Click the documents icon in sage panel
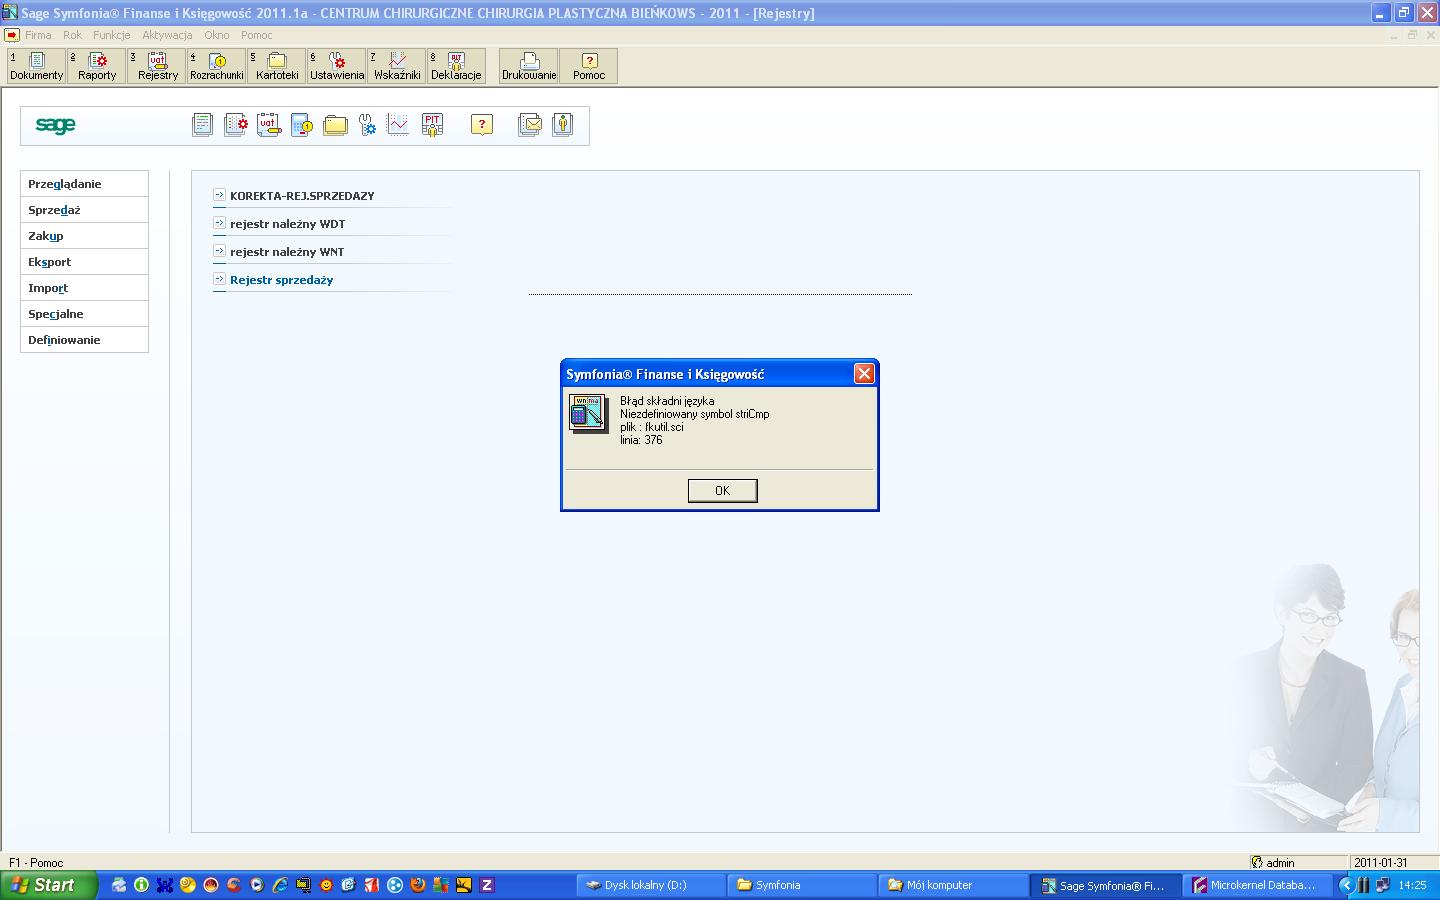Image resolution: width=1440 pixels, height=900 pixels. click(202, 125)
